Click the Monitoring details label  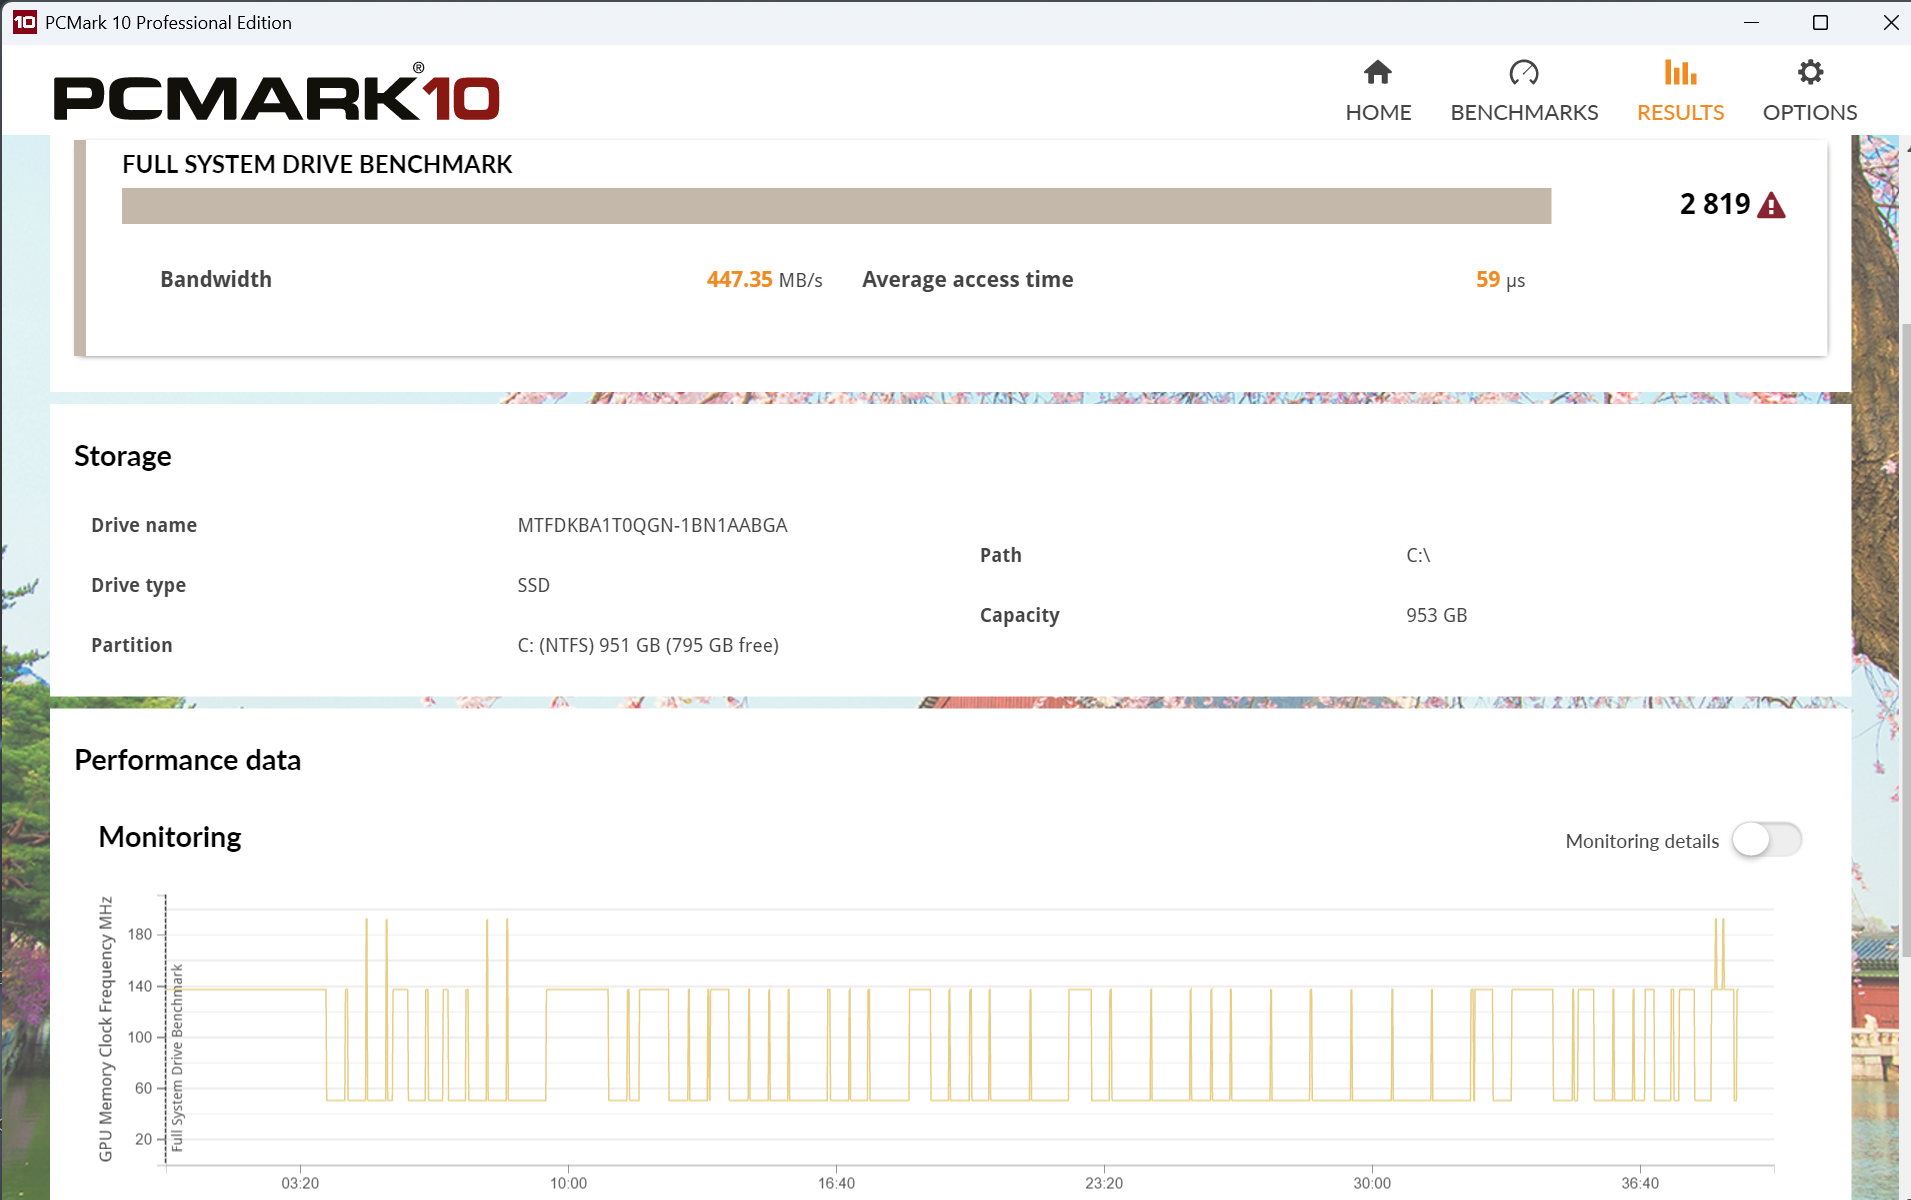tap(1642, 841)
